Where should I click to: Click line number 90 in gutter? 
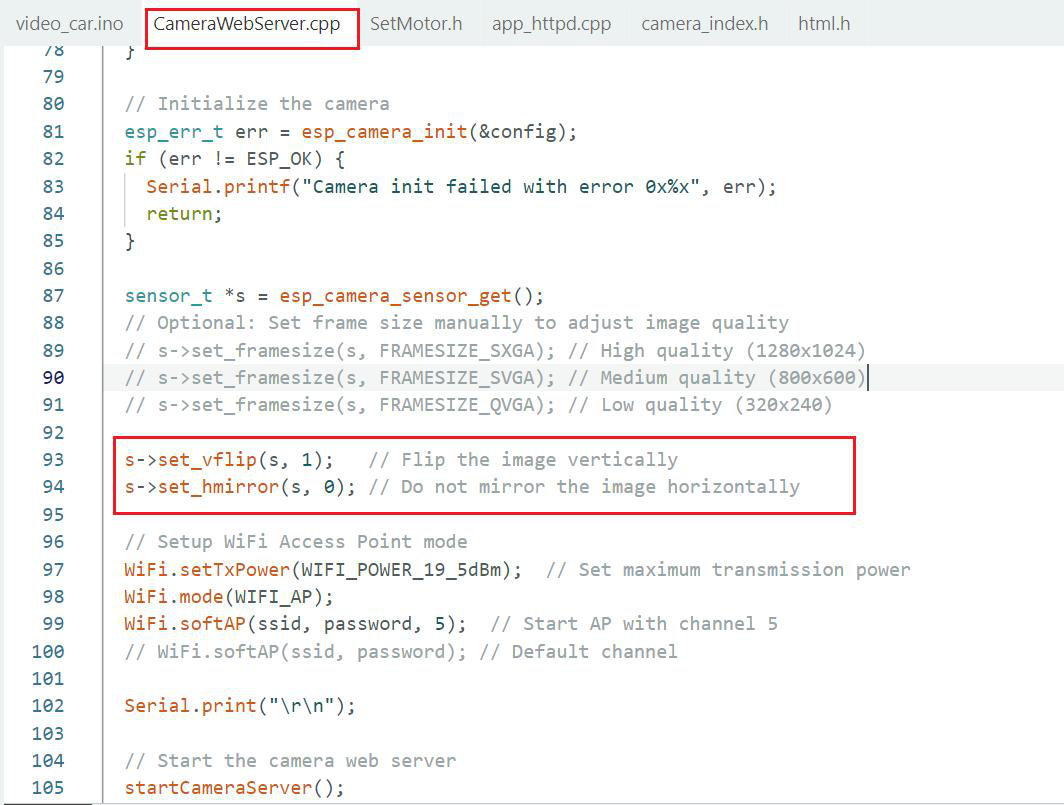point(53,377)
